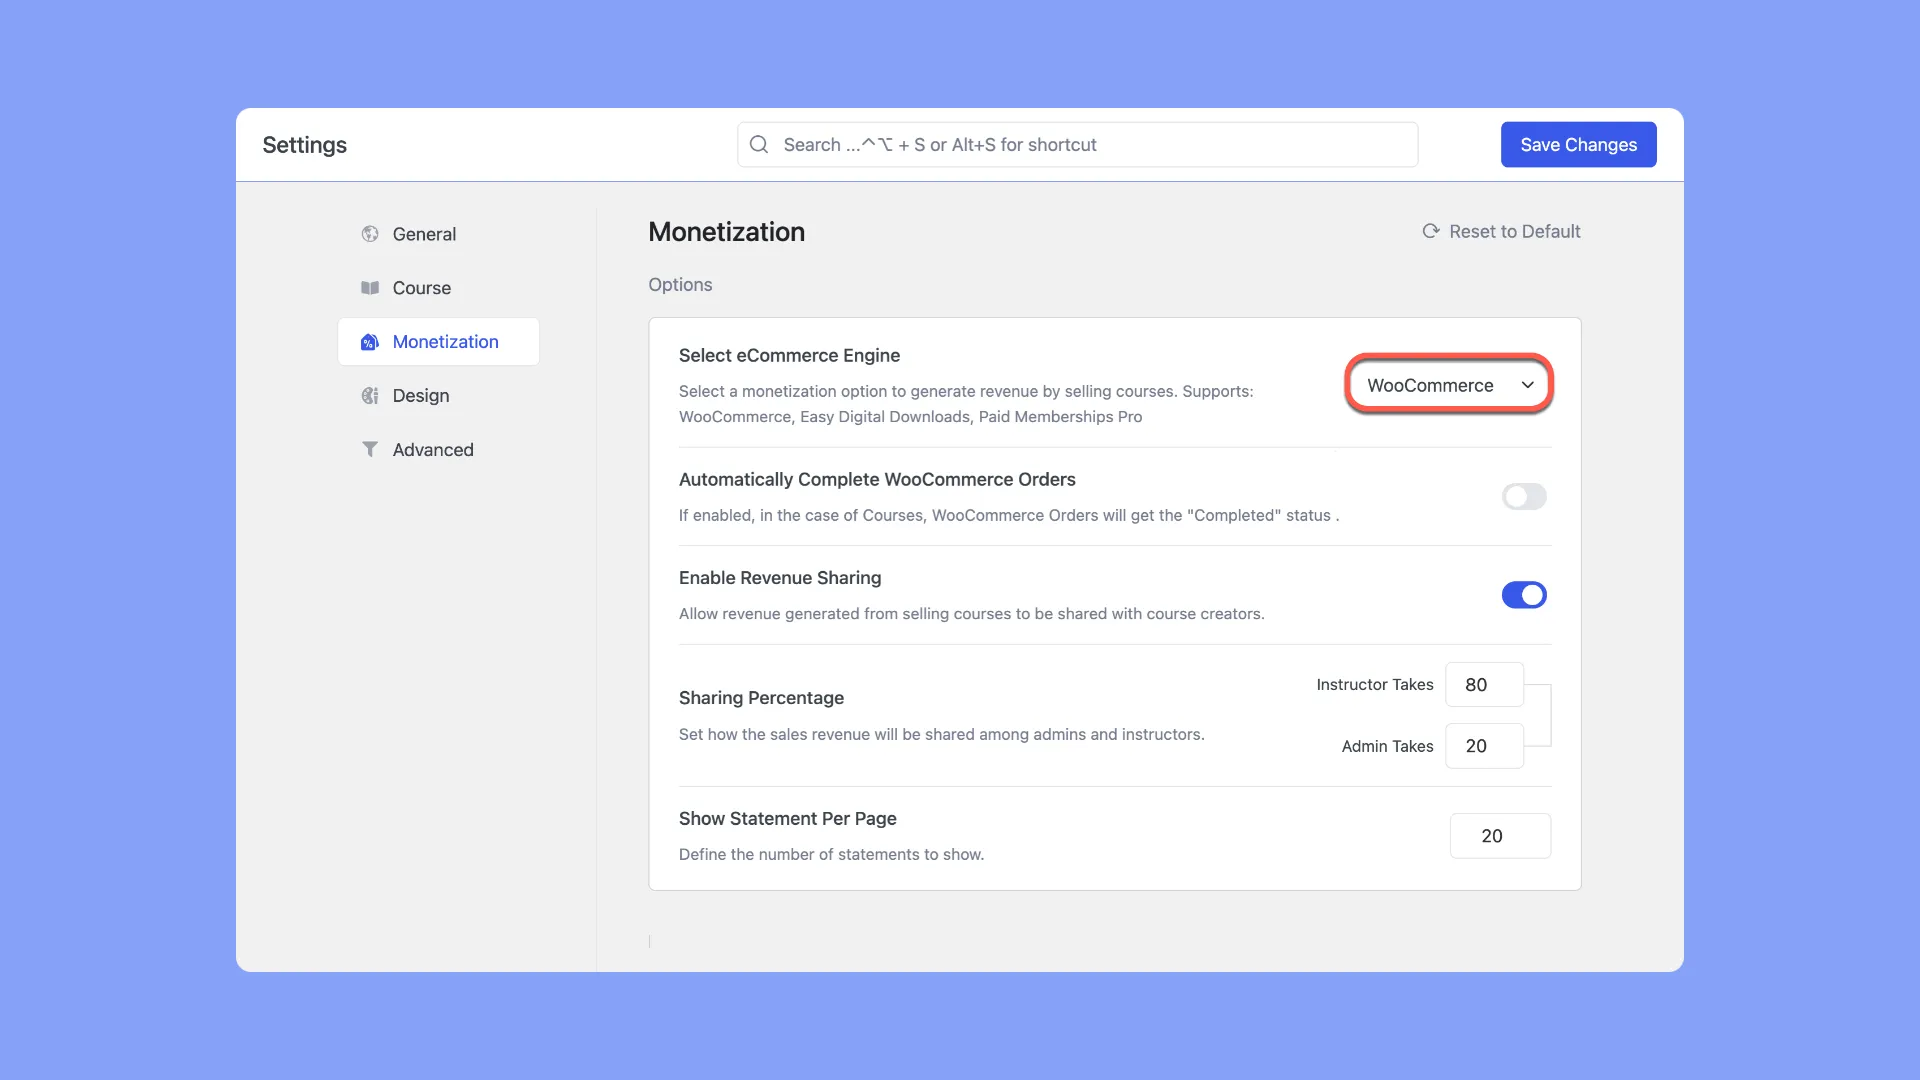The height and width of the screenshot is (1080, 1920).
Task: Click the Advanced sidebar icon
Action: [x=369, y=450]
